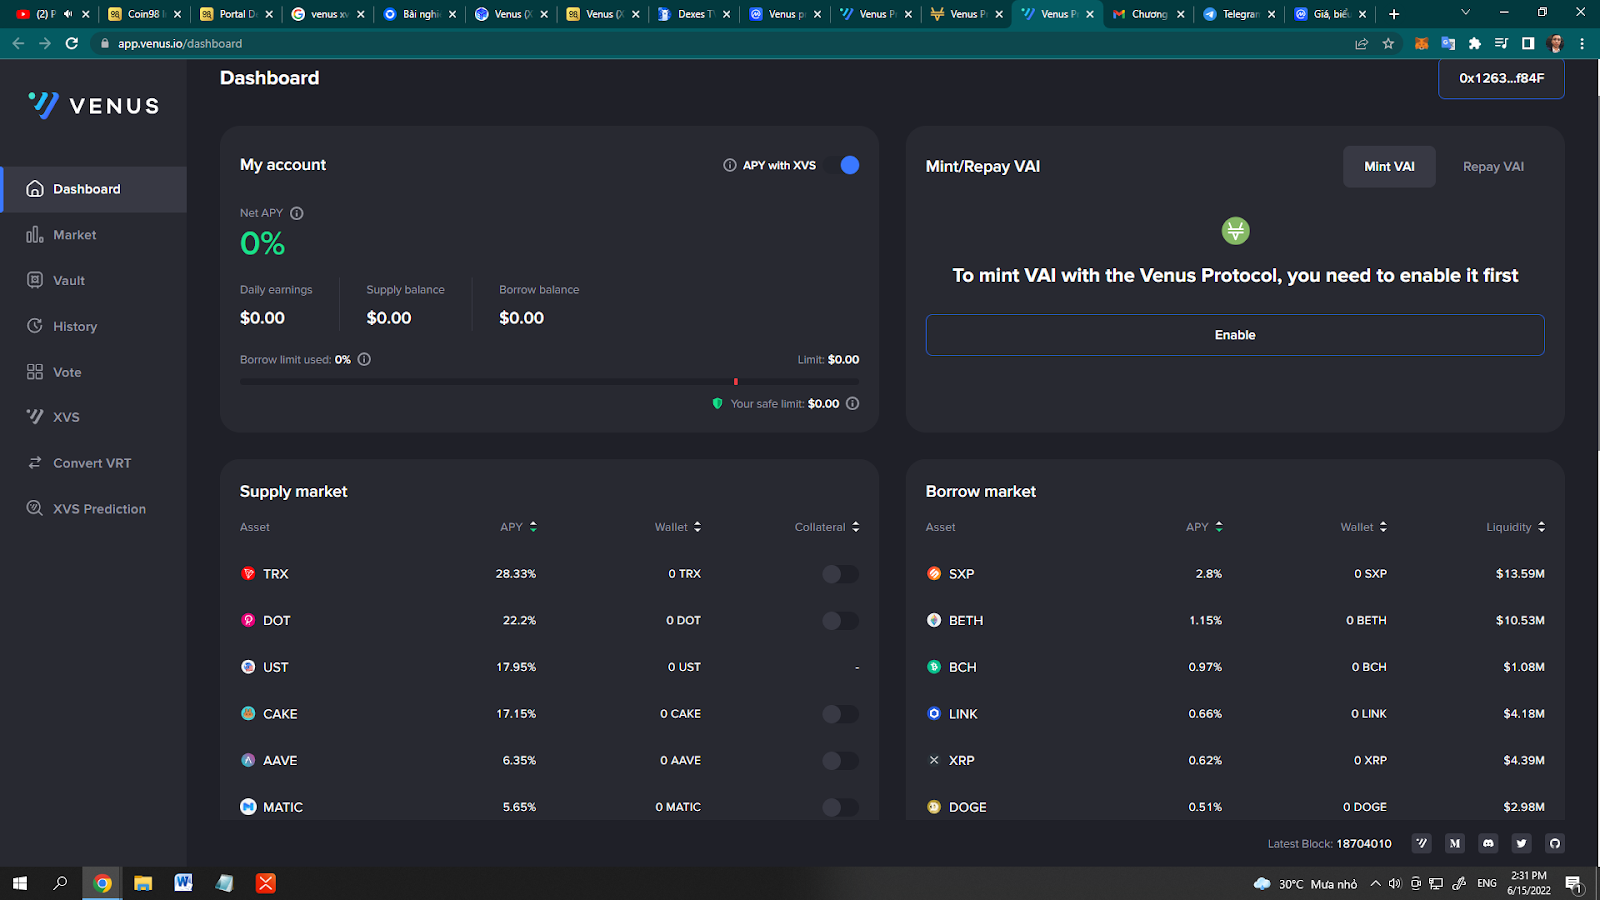Open the GitHub footer icon
Viewport: 1600px width, 900px height.
click(1554, 844)
